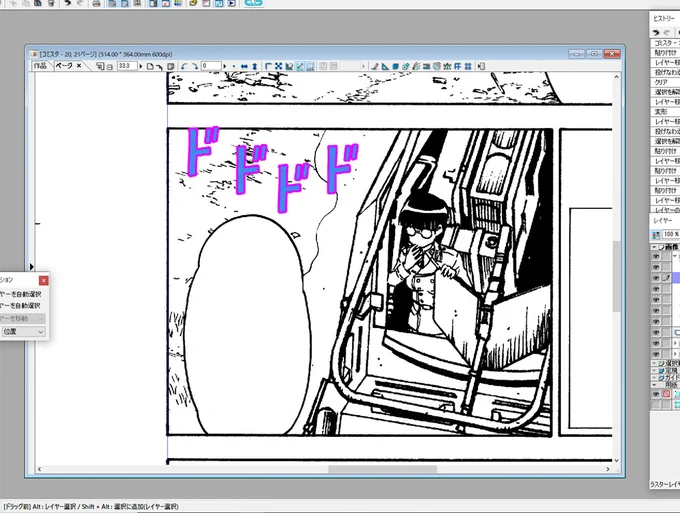The height and width of the screenshot is (513, 680).
Task: Click the flip horizontal double-arrow icon
Action: 244,66
